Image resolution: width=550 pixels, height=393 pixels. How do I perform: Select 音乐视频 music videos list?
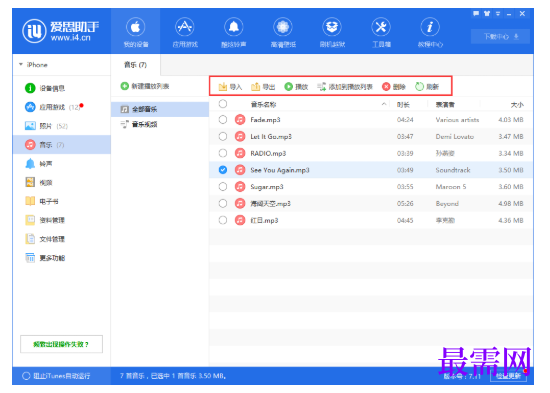point(160,124)
